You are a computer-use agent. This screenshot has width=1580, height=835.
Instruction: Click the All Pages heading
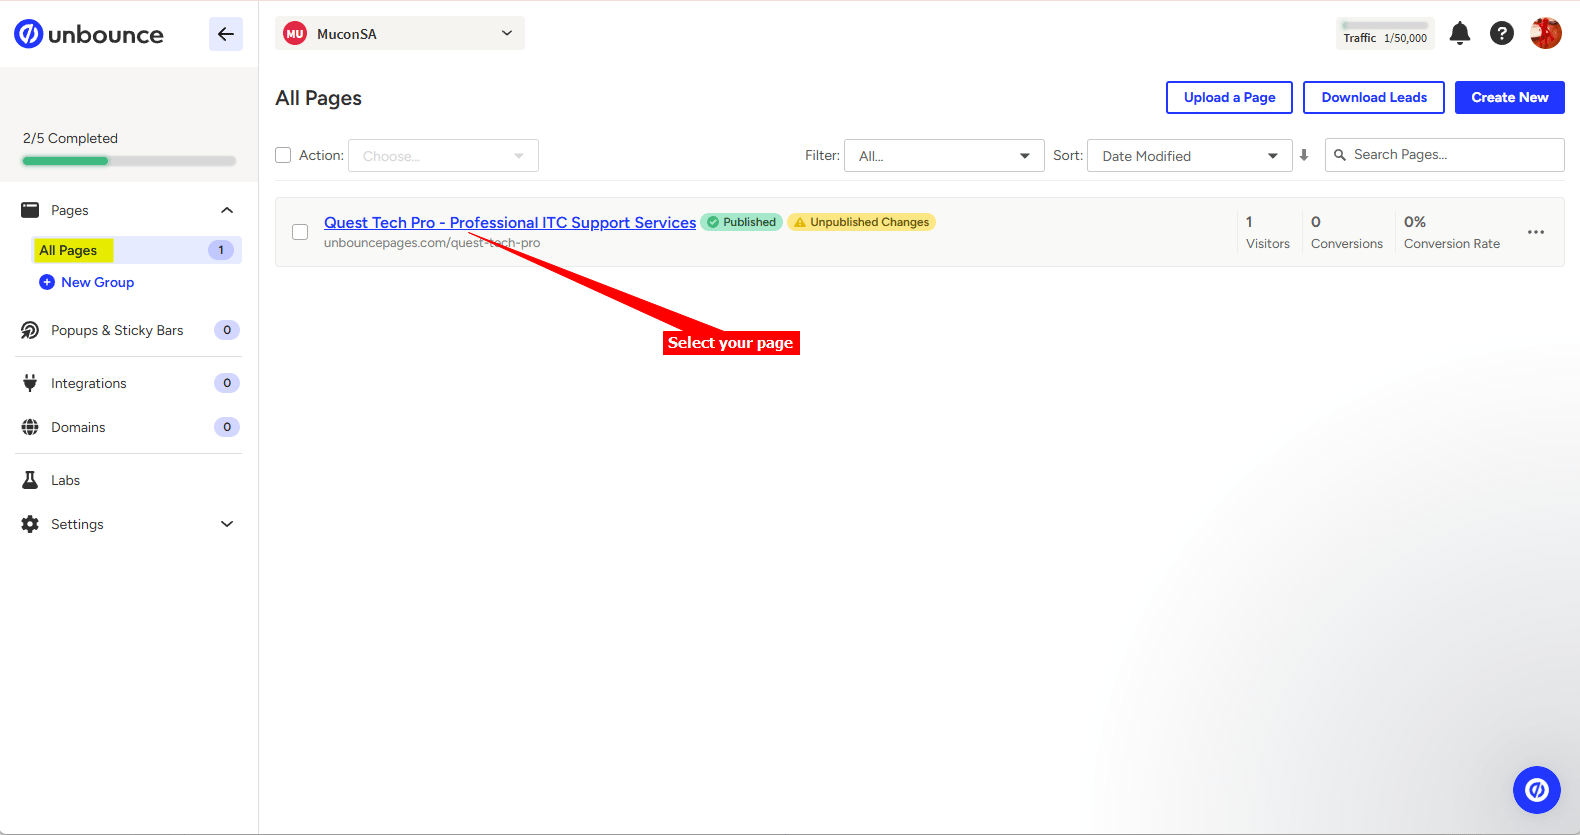click(318, 98)
